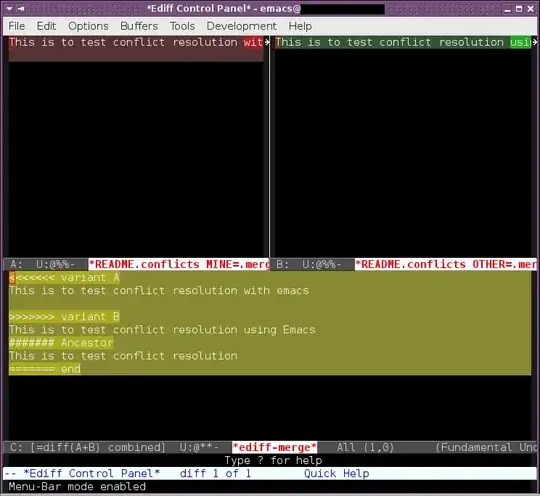Open the Buffers menu
The image size is (540, 496).
point(139,26)
